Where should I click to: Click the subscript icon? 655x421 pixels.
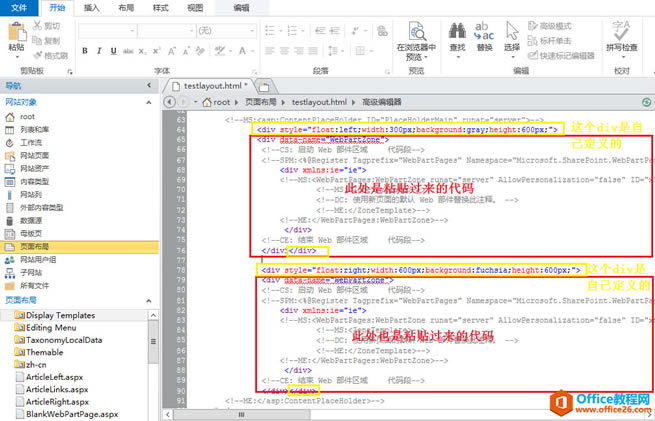click(143, 51)
